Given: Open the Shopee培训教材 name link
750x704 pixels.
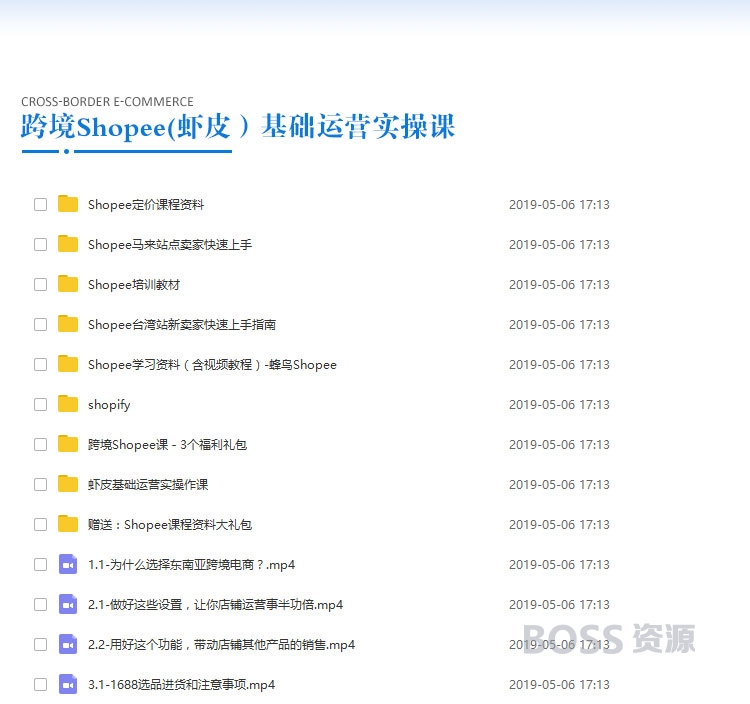Looking at the screenshot, I should (134, 285).
